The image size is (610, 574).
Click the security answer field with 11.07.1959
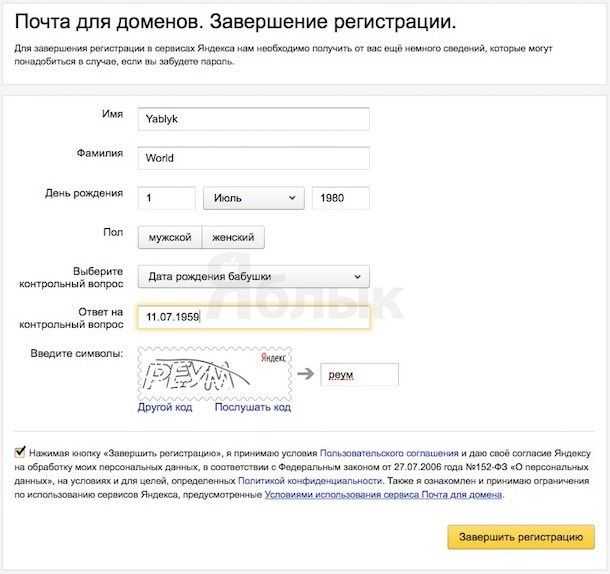click(253, 317)
